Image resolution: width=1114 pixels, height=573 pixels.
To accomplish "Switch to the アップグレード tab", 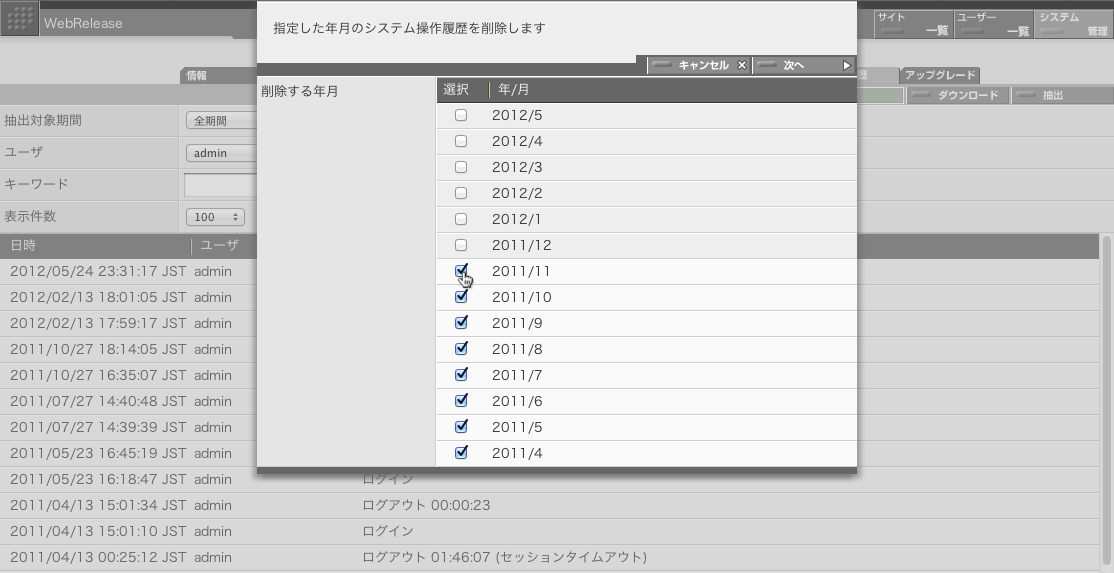I will 939,75.
